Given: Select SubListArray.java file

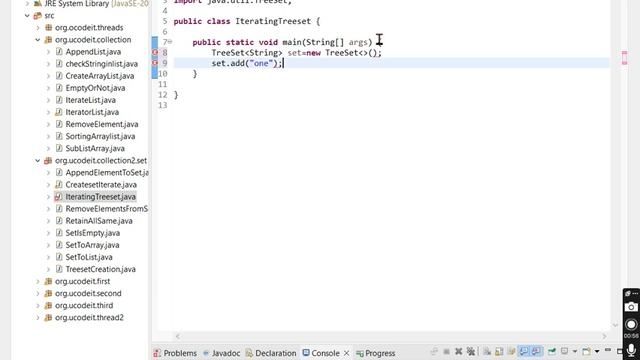Looking at the screenshot, I should [x=95, y=149].
